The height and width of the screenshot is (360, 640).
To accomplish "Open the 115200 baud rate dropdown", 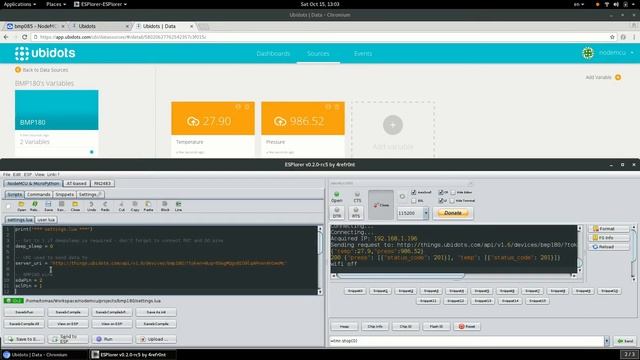I will click(x=426, y=213).
